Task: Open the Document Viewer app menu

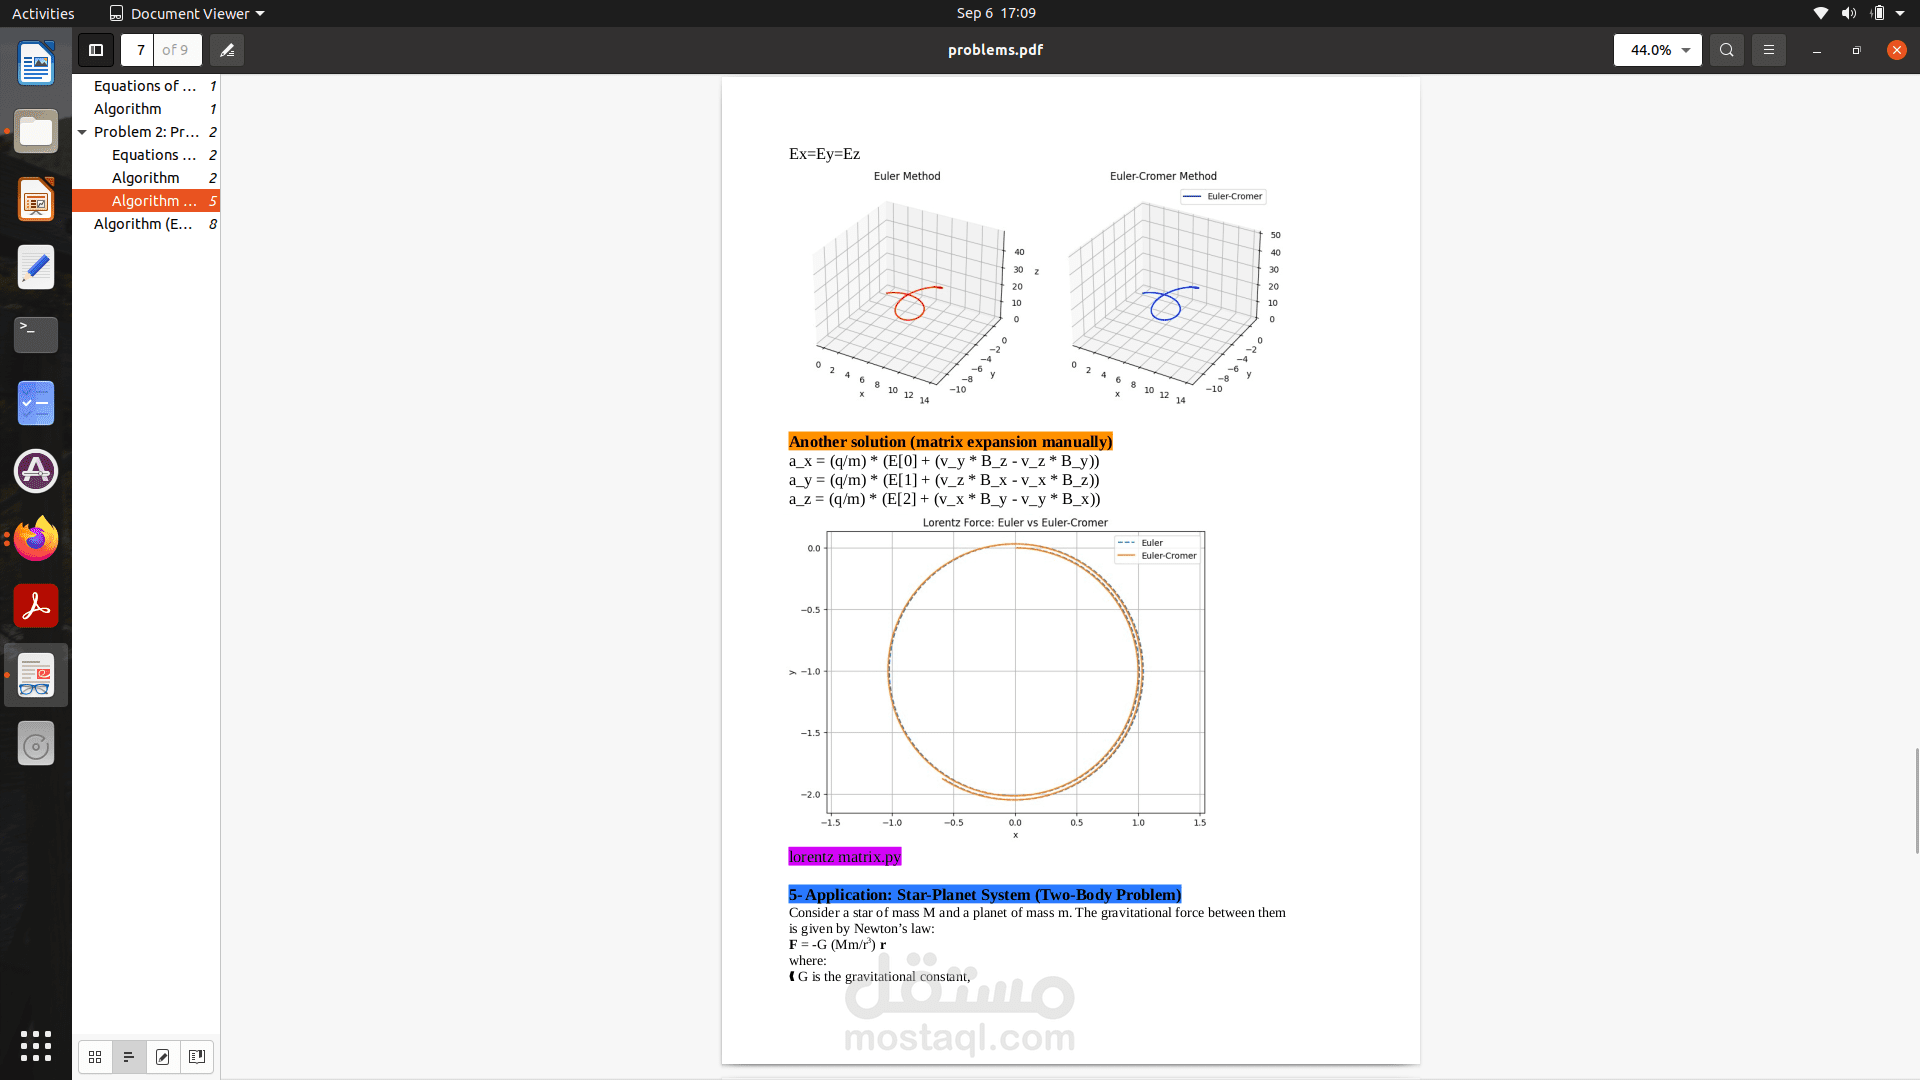Action: click(x=187, y=13)
